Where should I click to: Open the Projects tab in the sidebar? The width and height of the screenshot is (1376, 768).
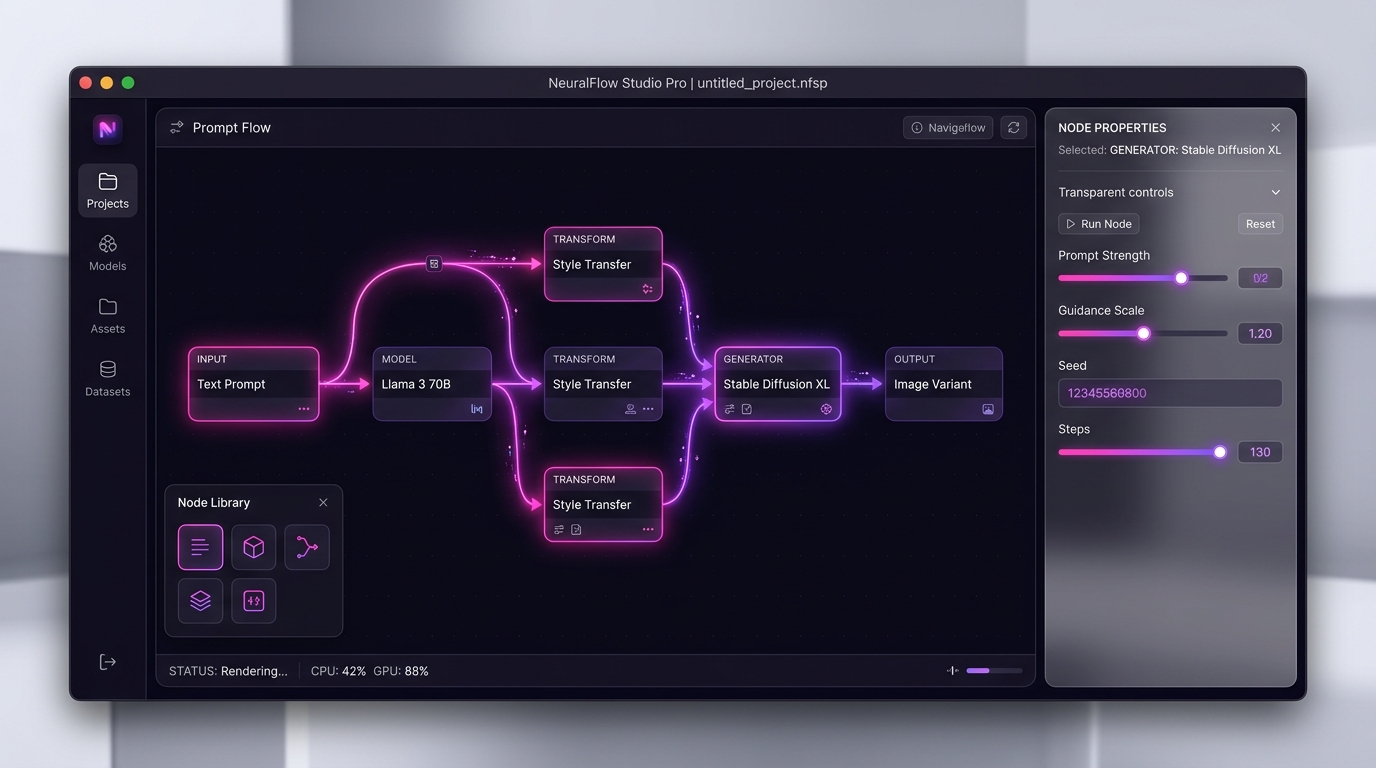pyautogui.click(x=108, y=190)
